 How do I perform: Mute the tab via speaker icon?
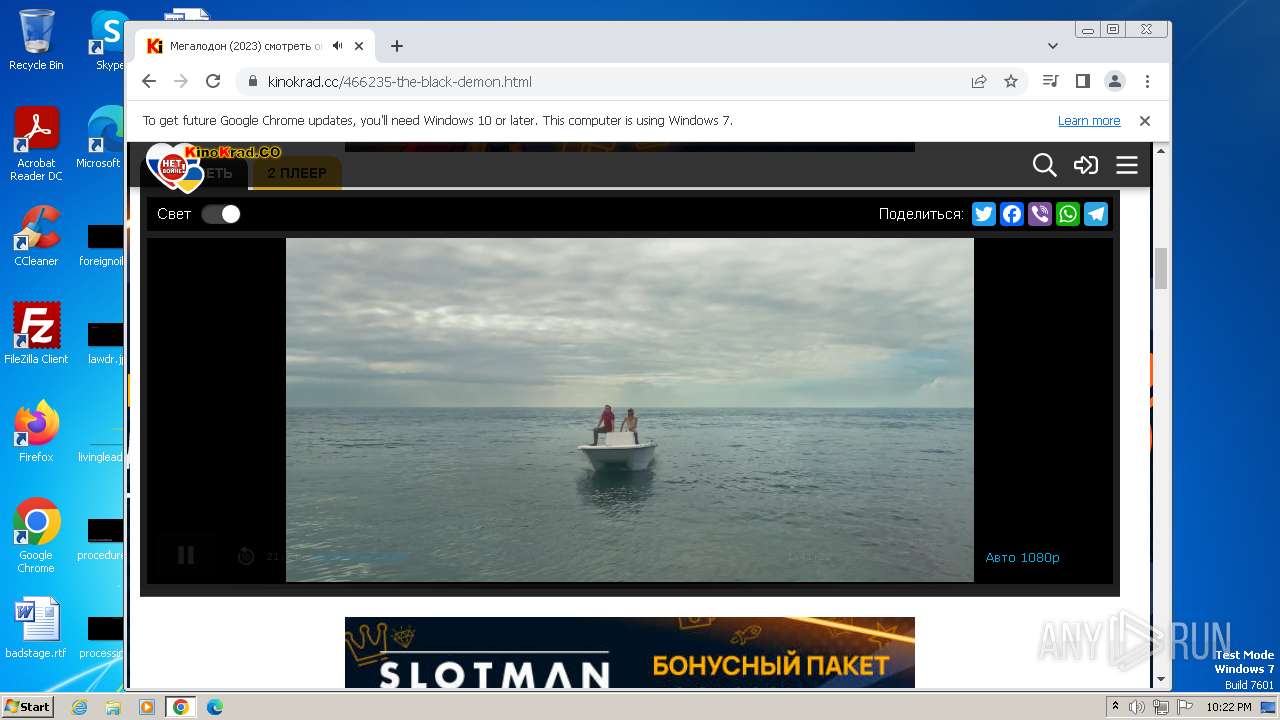pyautogui.click(x=338, y=46)
